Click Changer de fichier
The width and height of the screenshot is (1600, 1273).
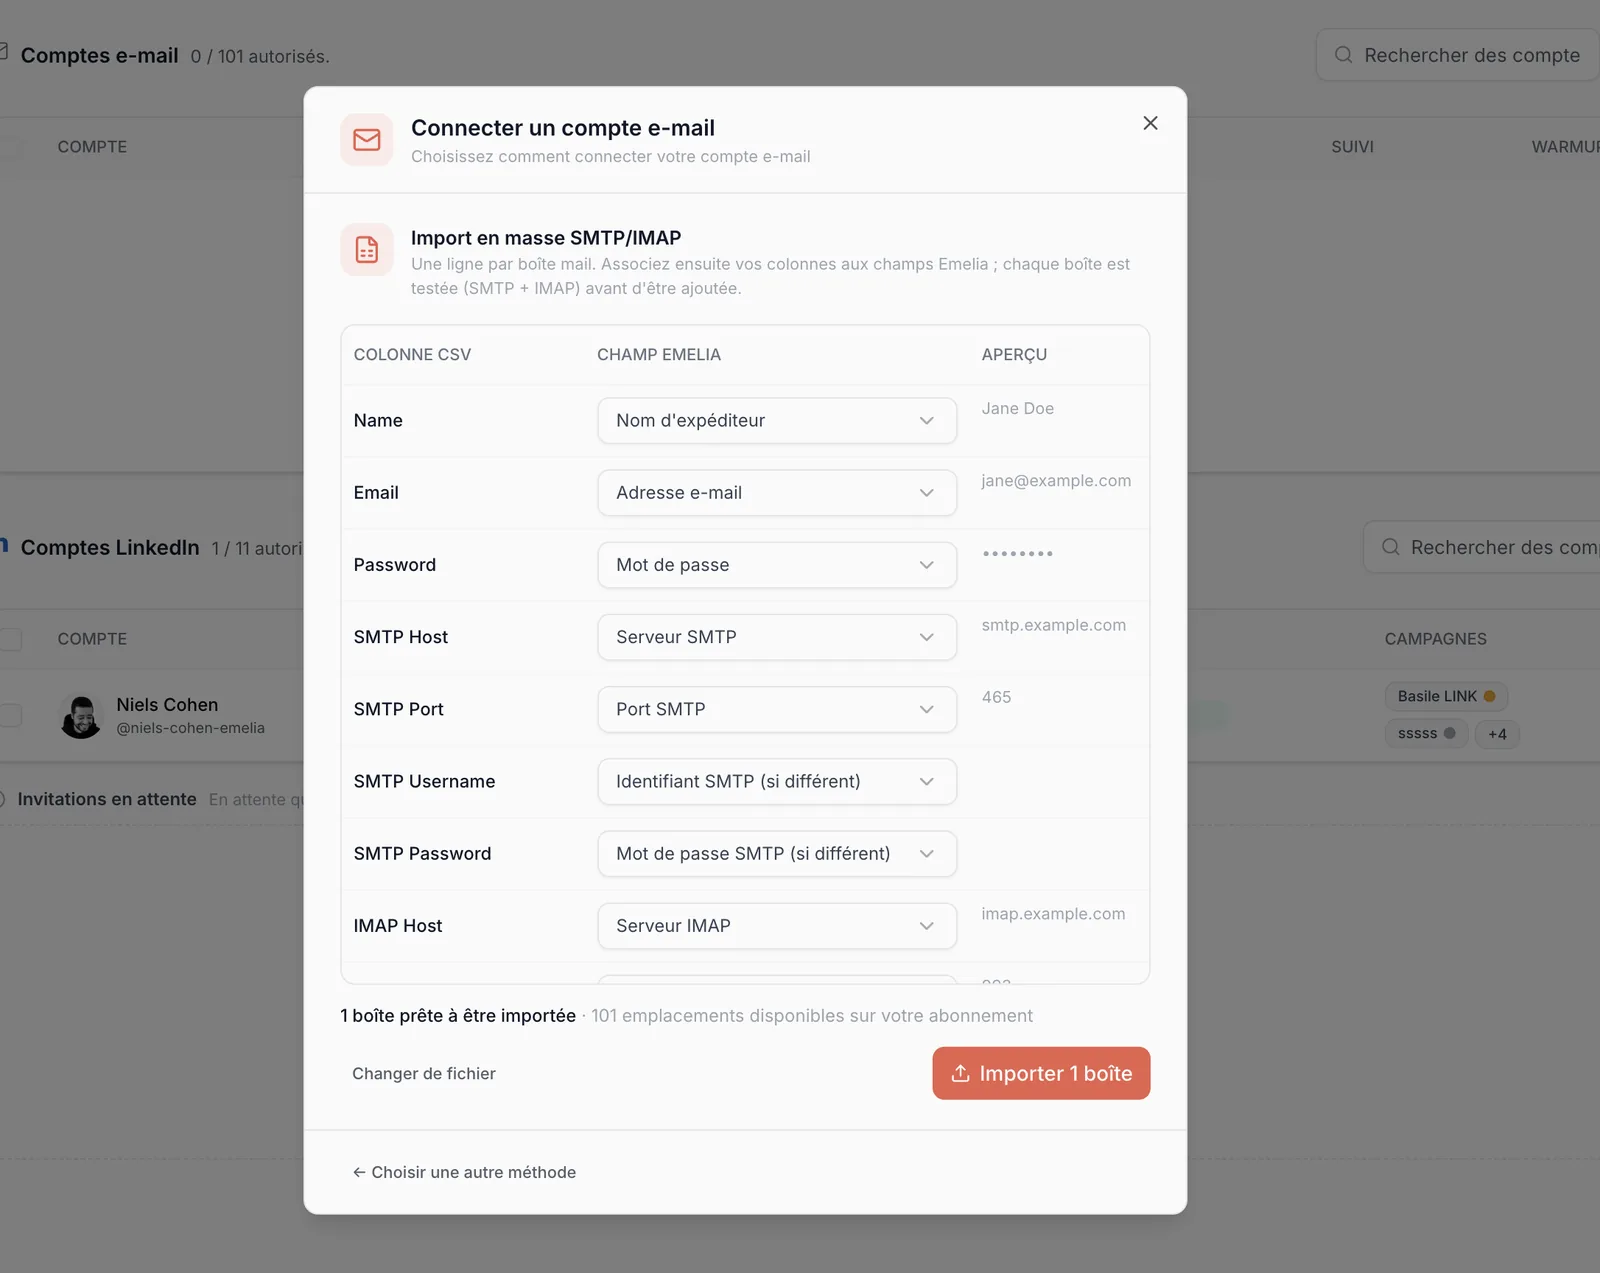[x=424, y=1073]
